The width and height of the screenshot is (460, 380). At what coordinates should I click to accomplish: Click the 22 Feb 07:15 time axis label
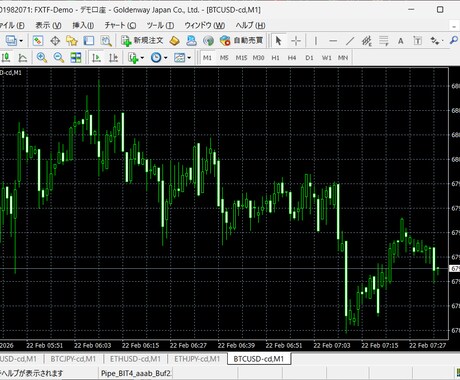380,346
